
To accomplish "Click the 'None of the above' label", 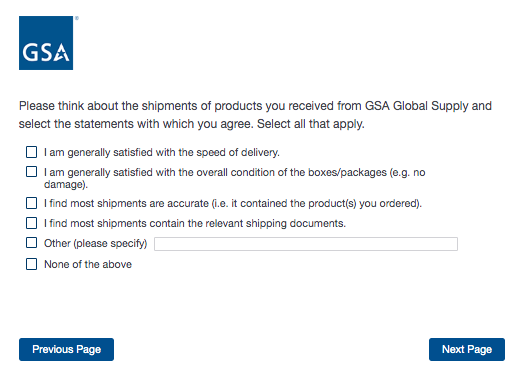I will click(x=88, y=264).
